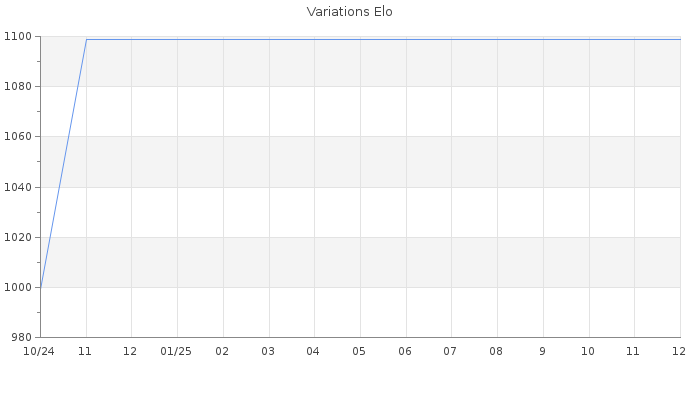Click the 07 month label on x-axis

[450, 351]
